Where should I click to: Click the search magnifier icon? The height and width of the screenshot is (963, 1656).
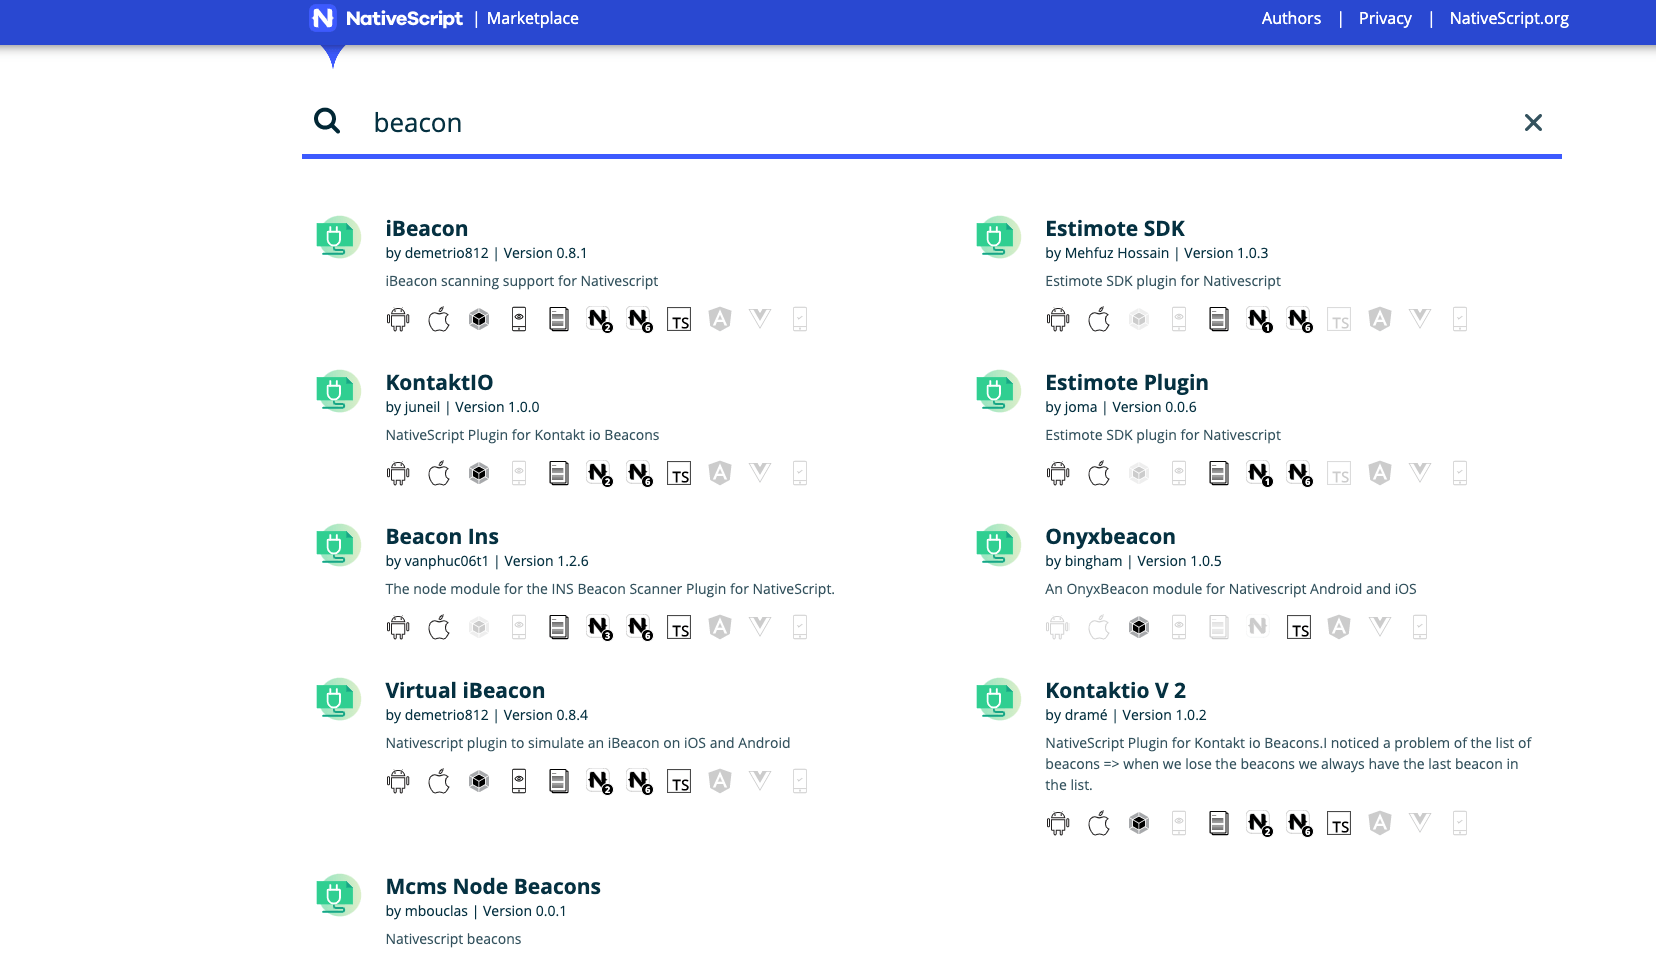tap(327, 121)
